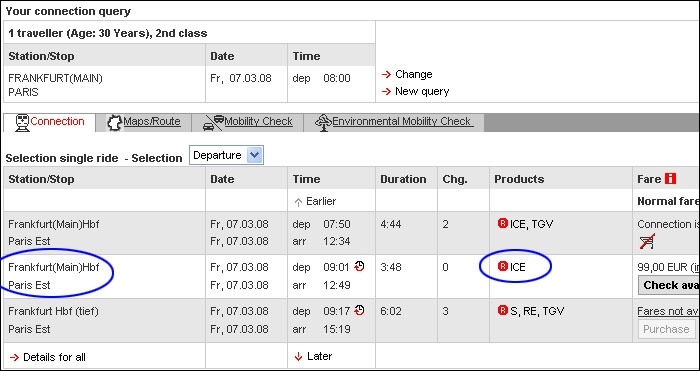Click the Change link
Image resolution: width=700 pixels, height=371 pixels.
[407, 74]
